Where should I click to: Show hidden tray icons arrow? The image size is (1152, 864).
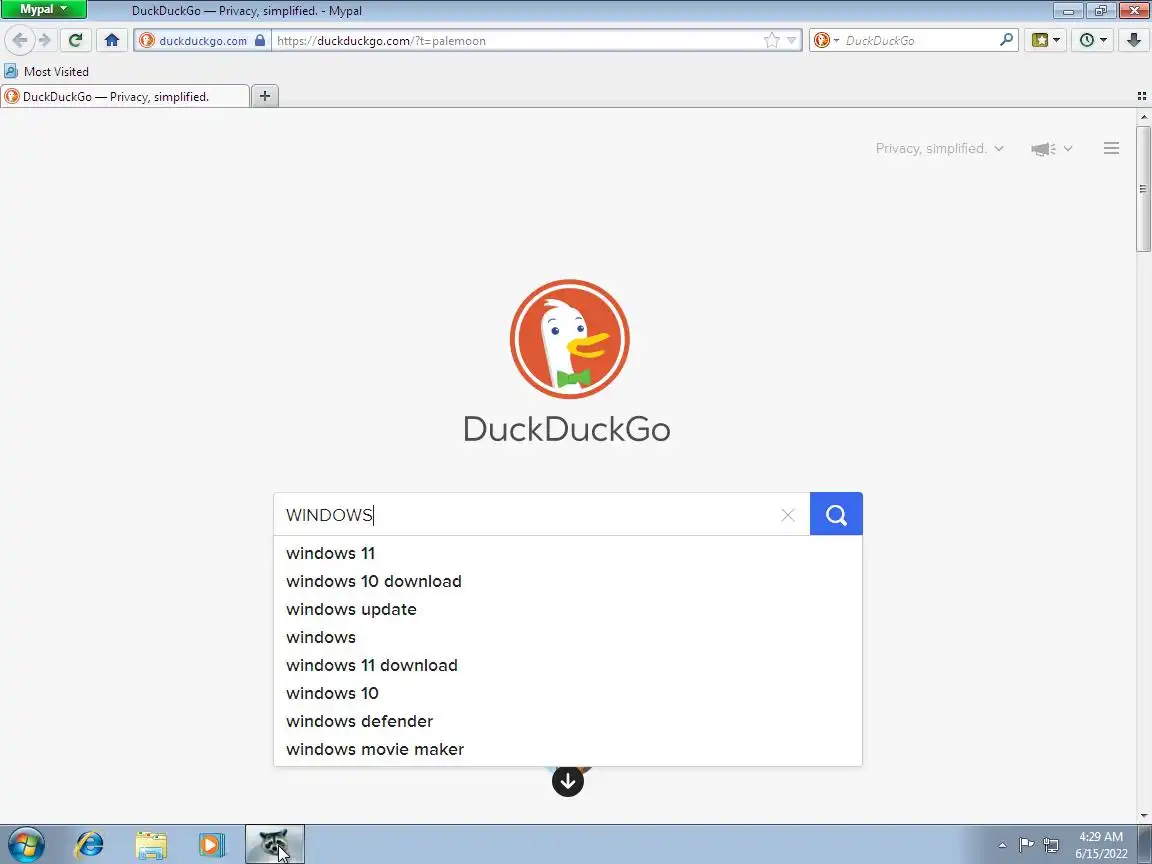pyautogui.click(x=1002, y=846)
